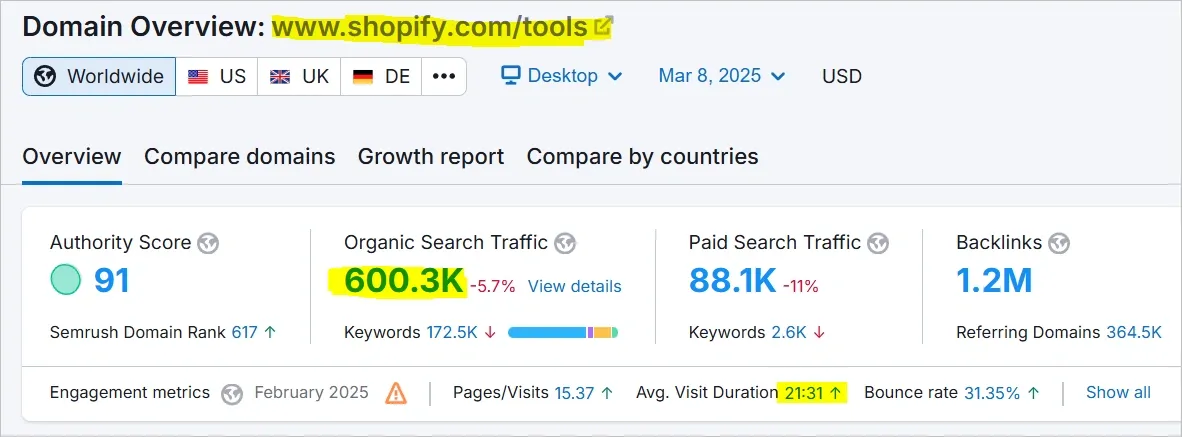The width and height of the screenshot is (1182, 437).
Task: Click the German flag icon
Action: coord(363,77)
